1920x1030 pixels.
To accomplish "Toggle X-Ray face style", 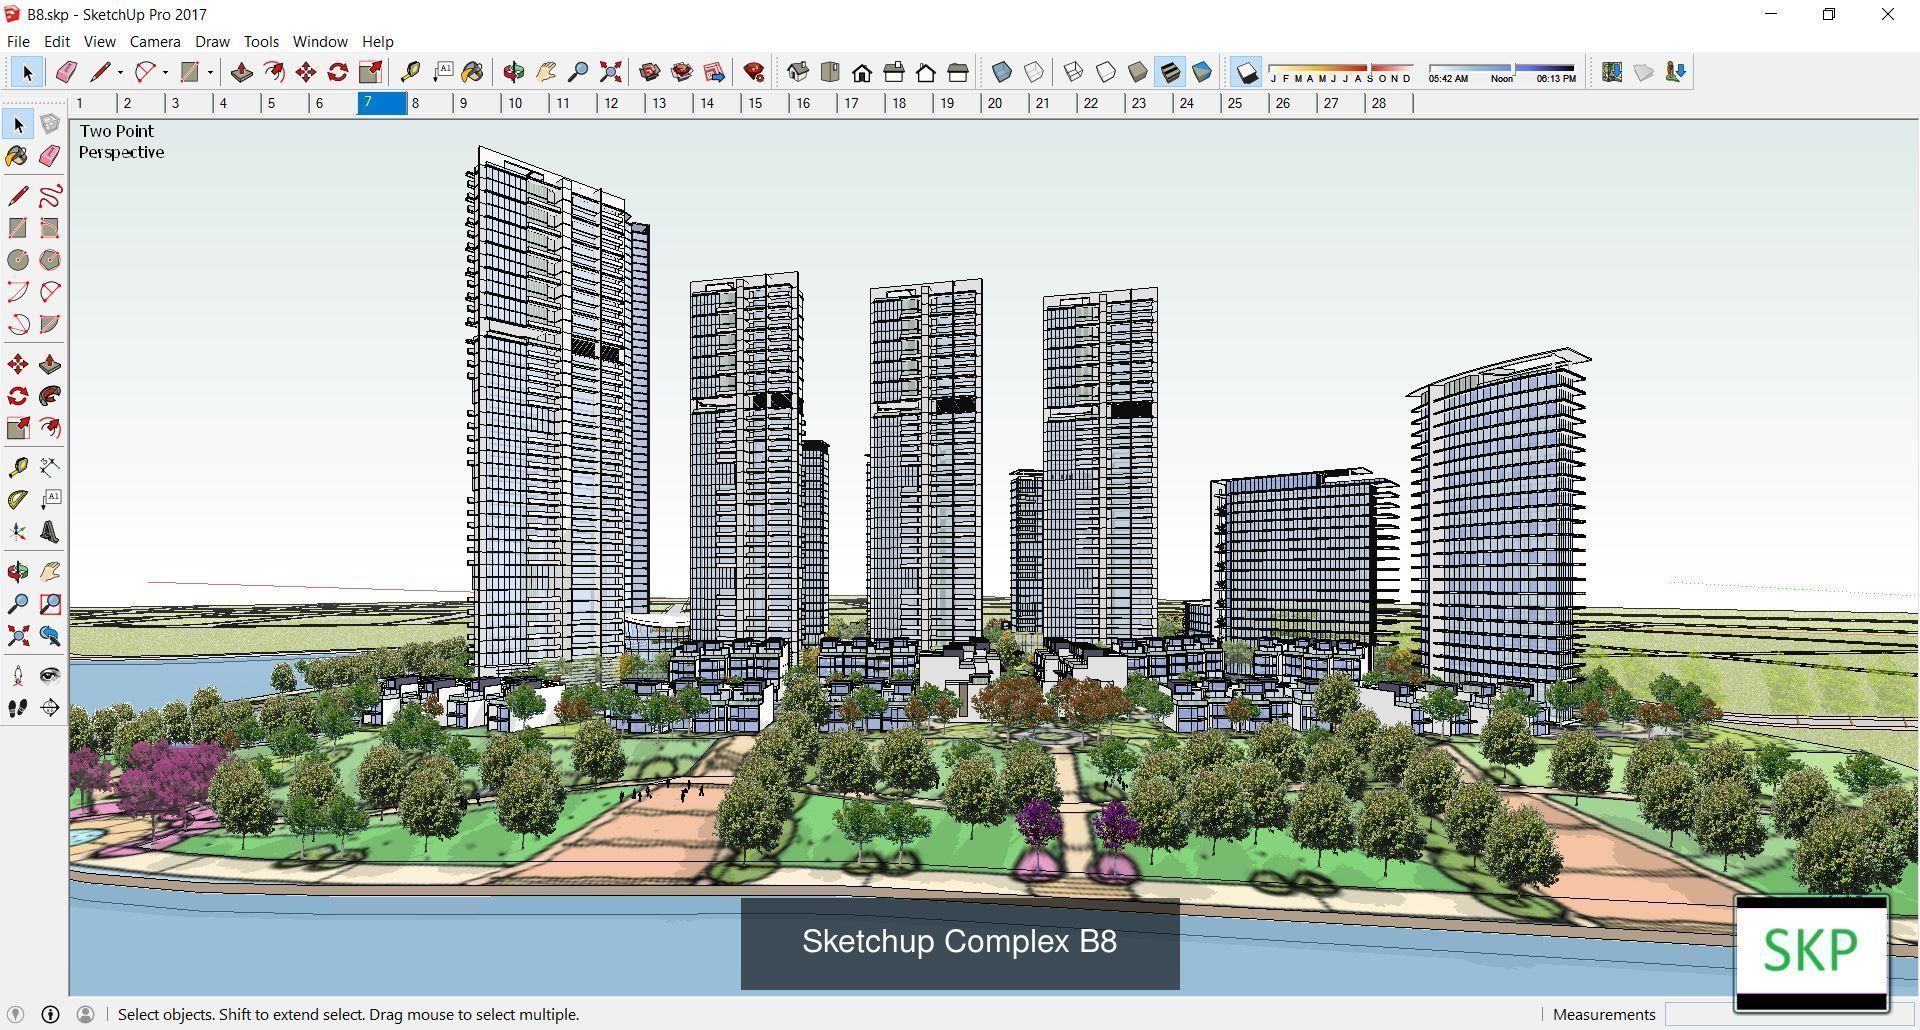I will pos(1002,72).
